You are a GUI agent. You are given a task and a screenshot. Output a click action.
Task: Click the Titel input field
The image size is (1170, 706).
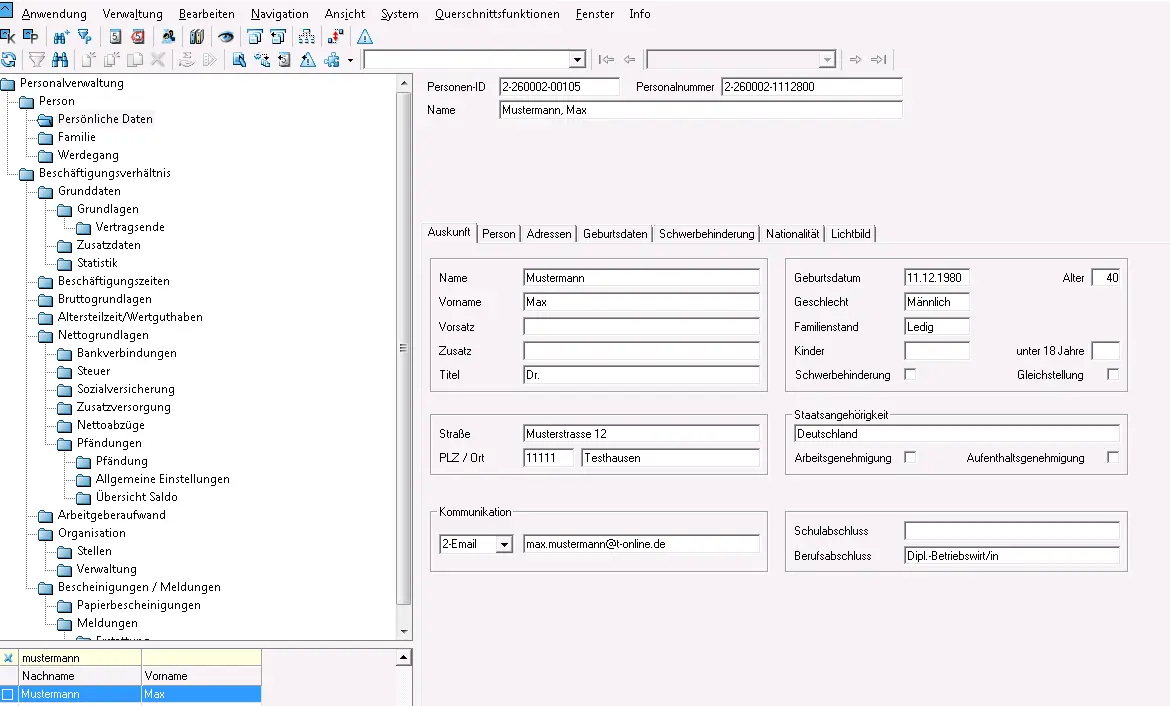pos(641,375)
